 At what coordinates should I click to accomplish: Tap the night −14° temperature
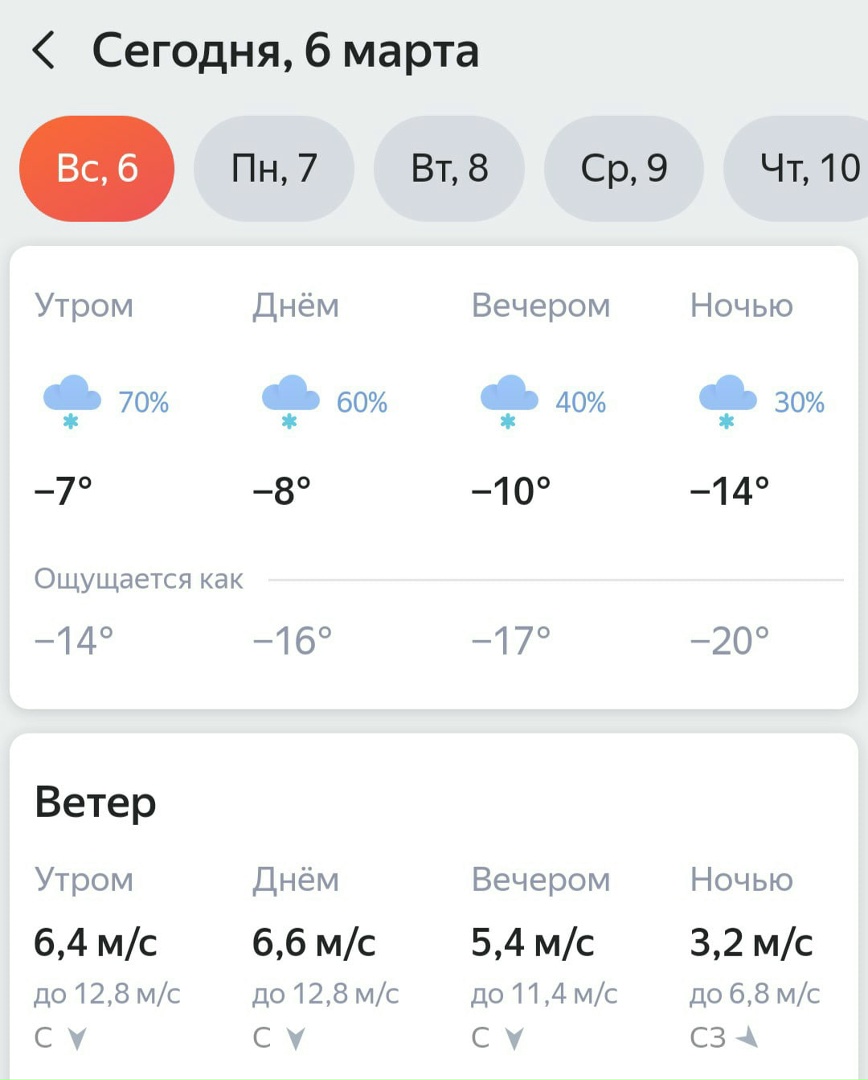(730, 491)
